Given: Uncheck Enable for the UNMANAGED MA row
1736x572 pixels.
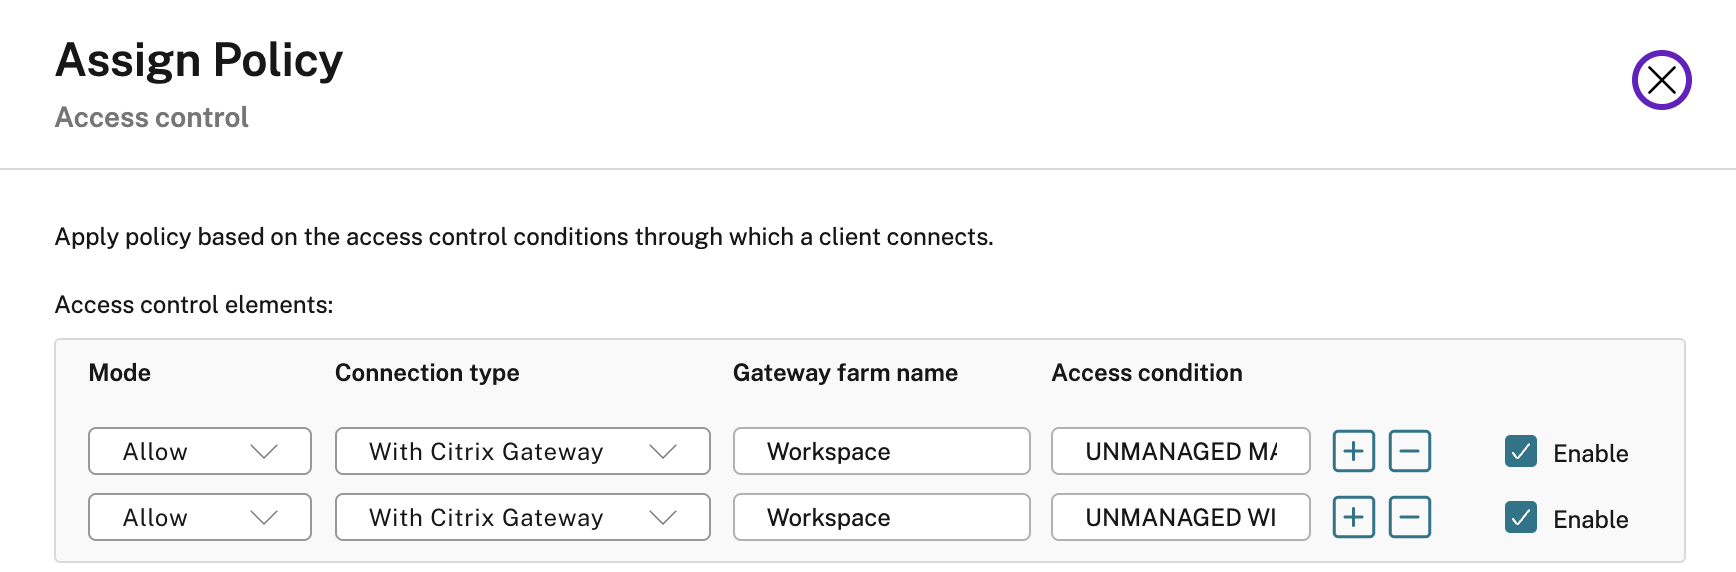Looking at the screenshot, I should pos(1520,452).
